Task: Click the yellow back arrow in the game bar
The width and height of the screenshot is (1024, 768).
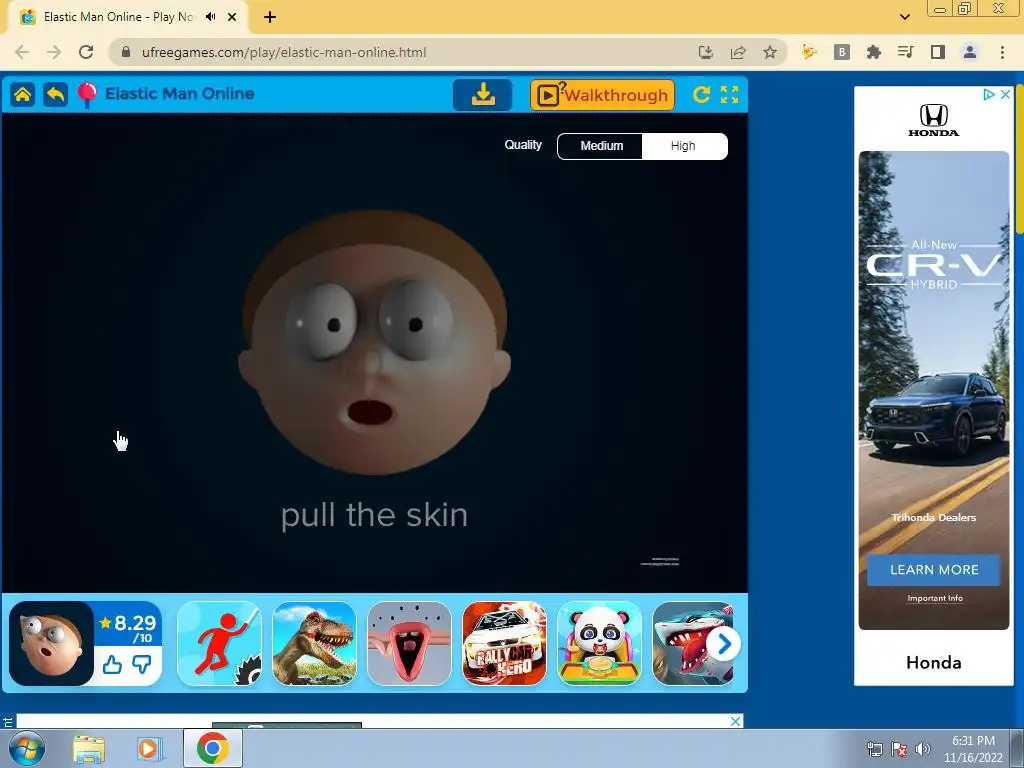Action: (x=56, y=95)
